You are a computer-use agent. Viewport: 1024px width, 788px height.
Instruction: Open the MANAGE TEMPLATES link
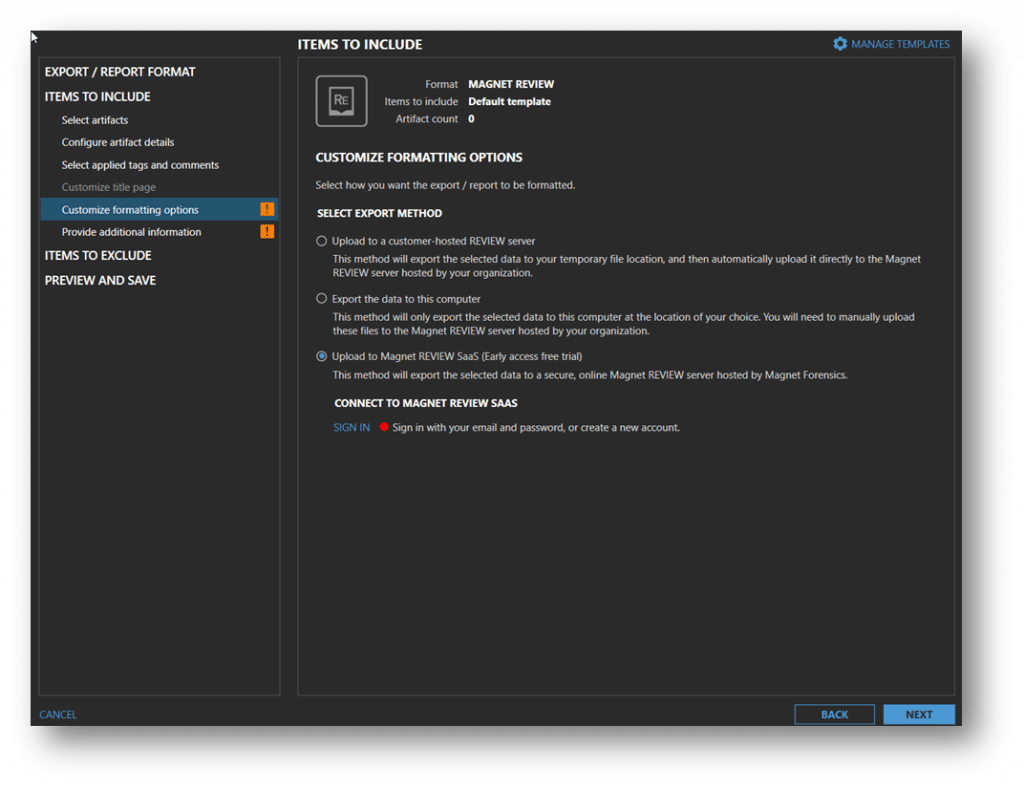point(900,44)
